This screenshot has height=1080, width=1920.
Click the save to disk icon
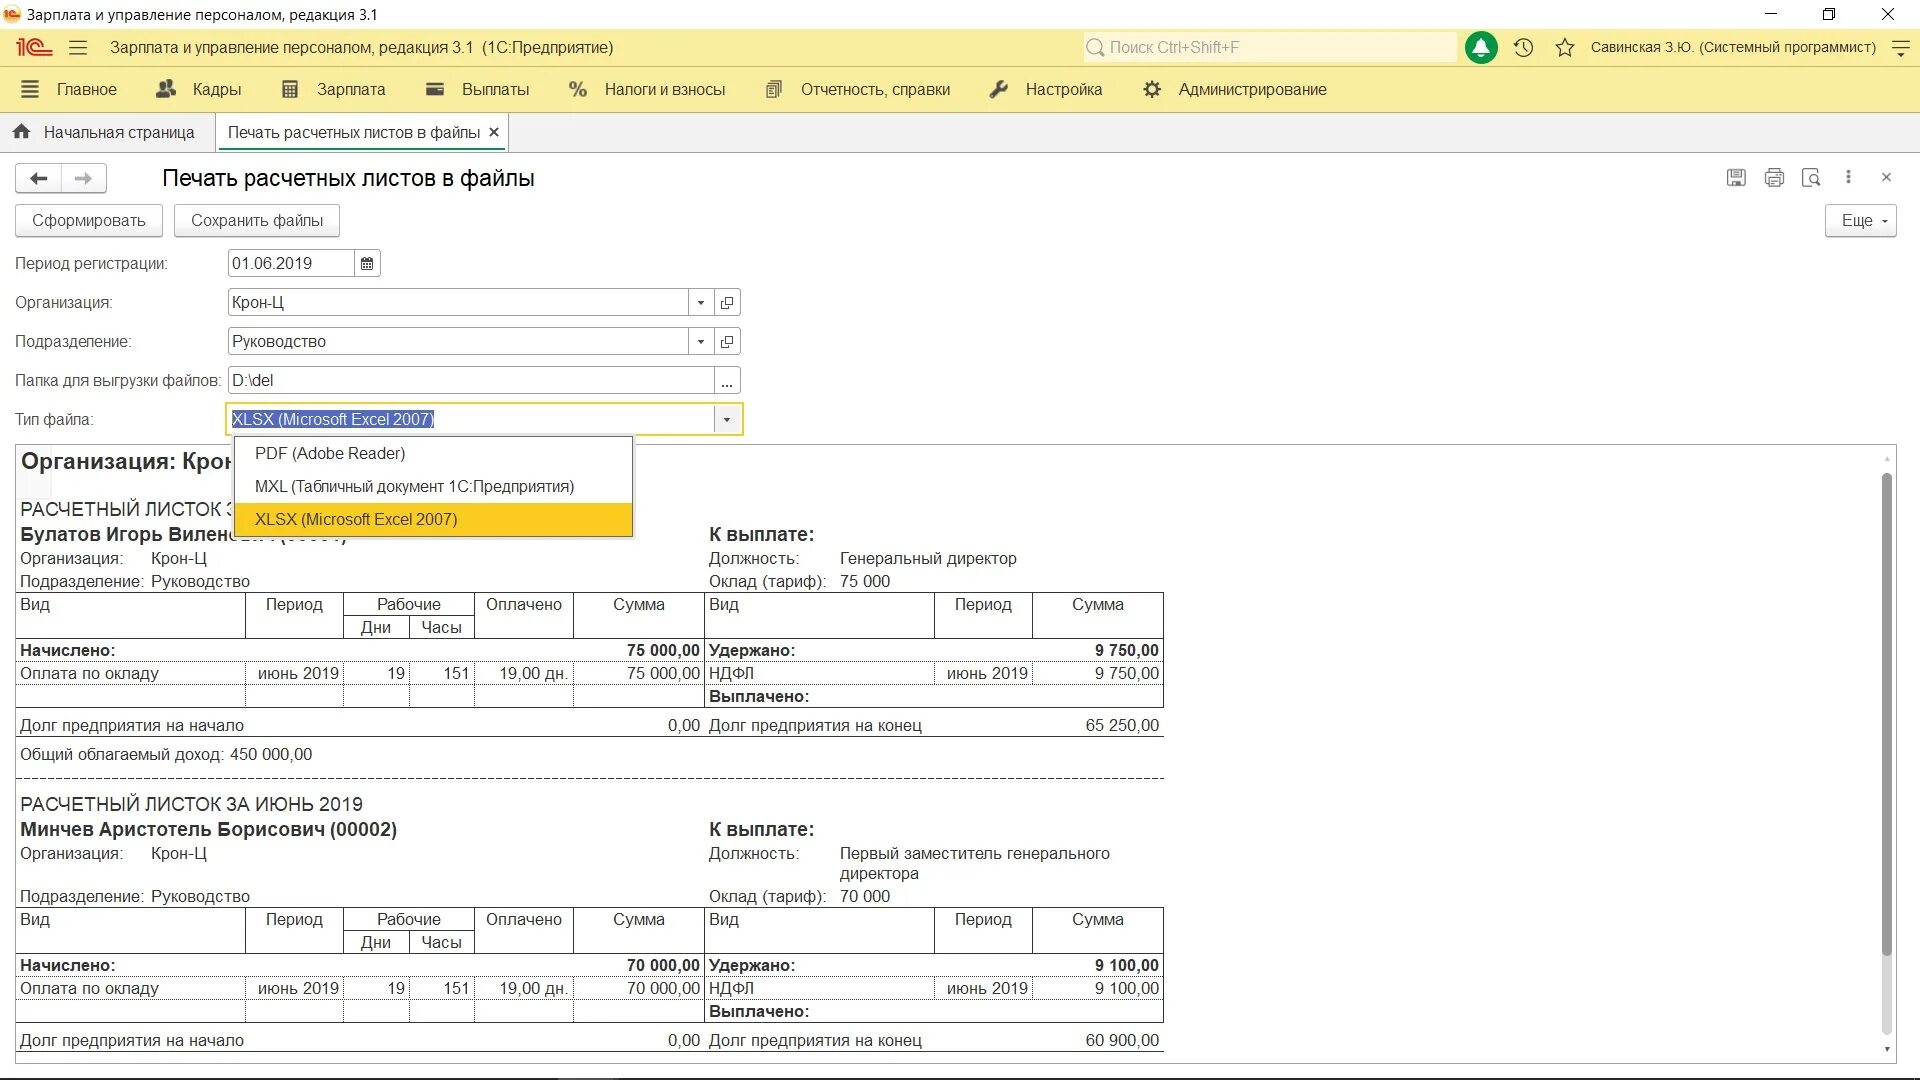[x=1736, y=178]
